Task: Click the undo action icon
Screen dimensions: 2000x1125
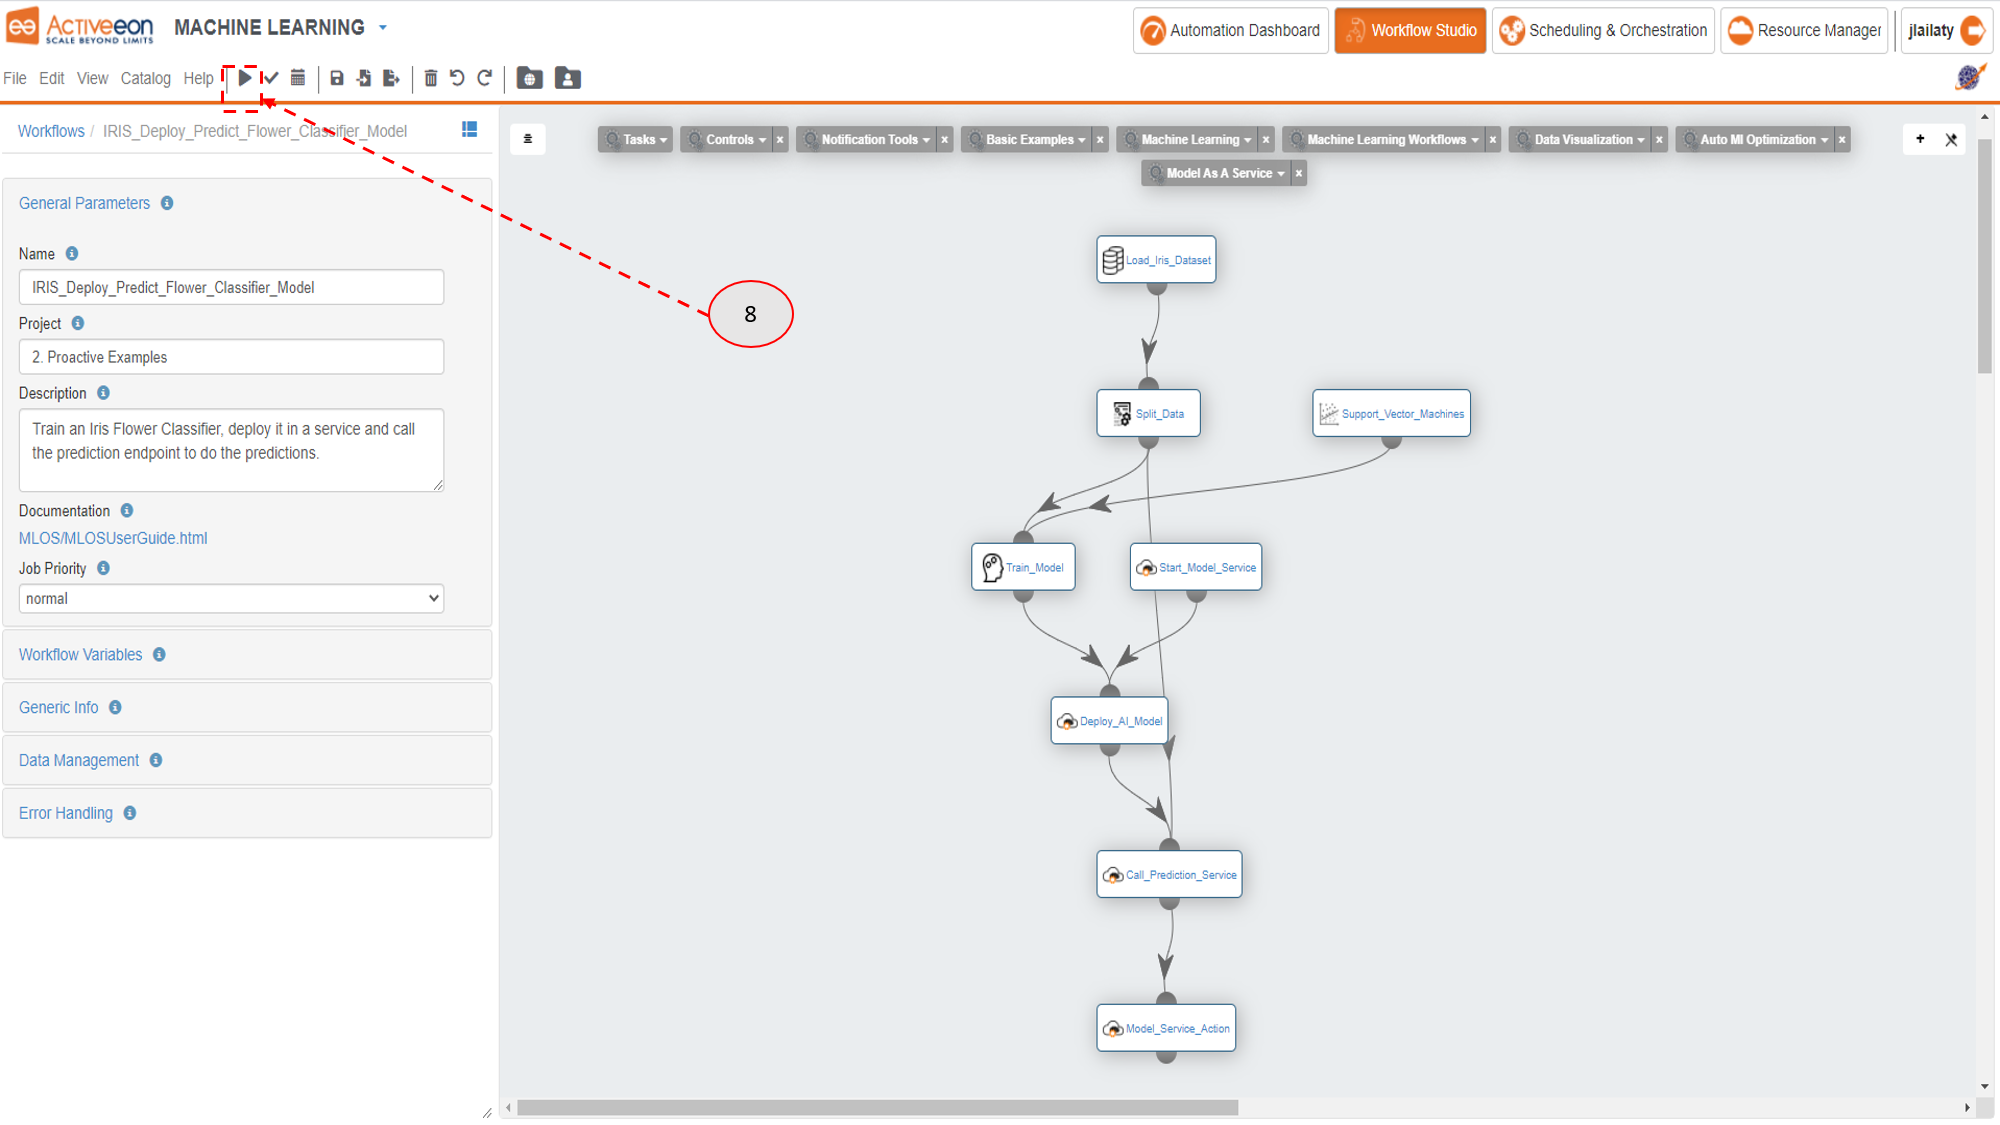Action: tap(460, 77)
